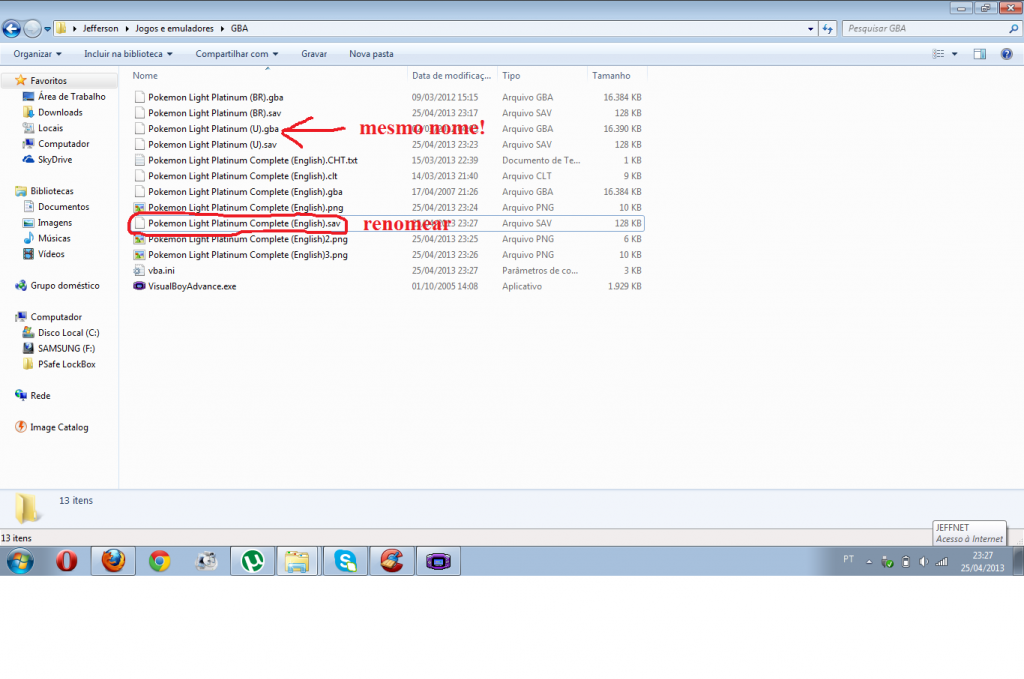Open Área de Trabalho in sidebar
This screenshot has width=1024, height=679.
(x=64, y=97)
